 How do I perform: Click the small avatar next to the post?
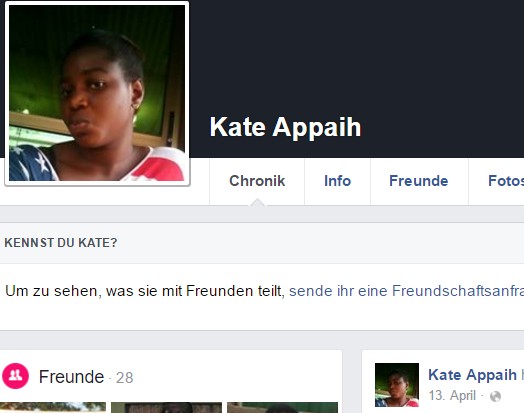click(x=397, y=385)
